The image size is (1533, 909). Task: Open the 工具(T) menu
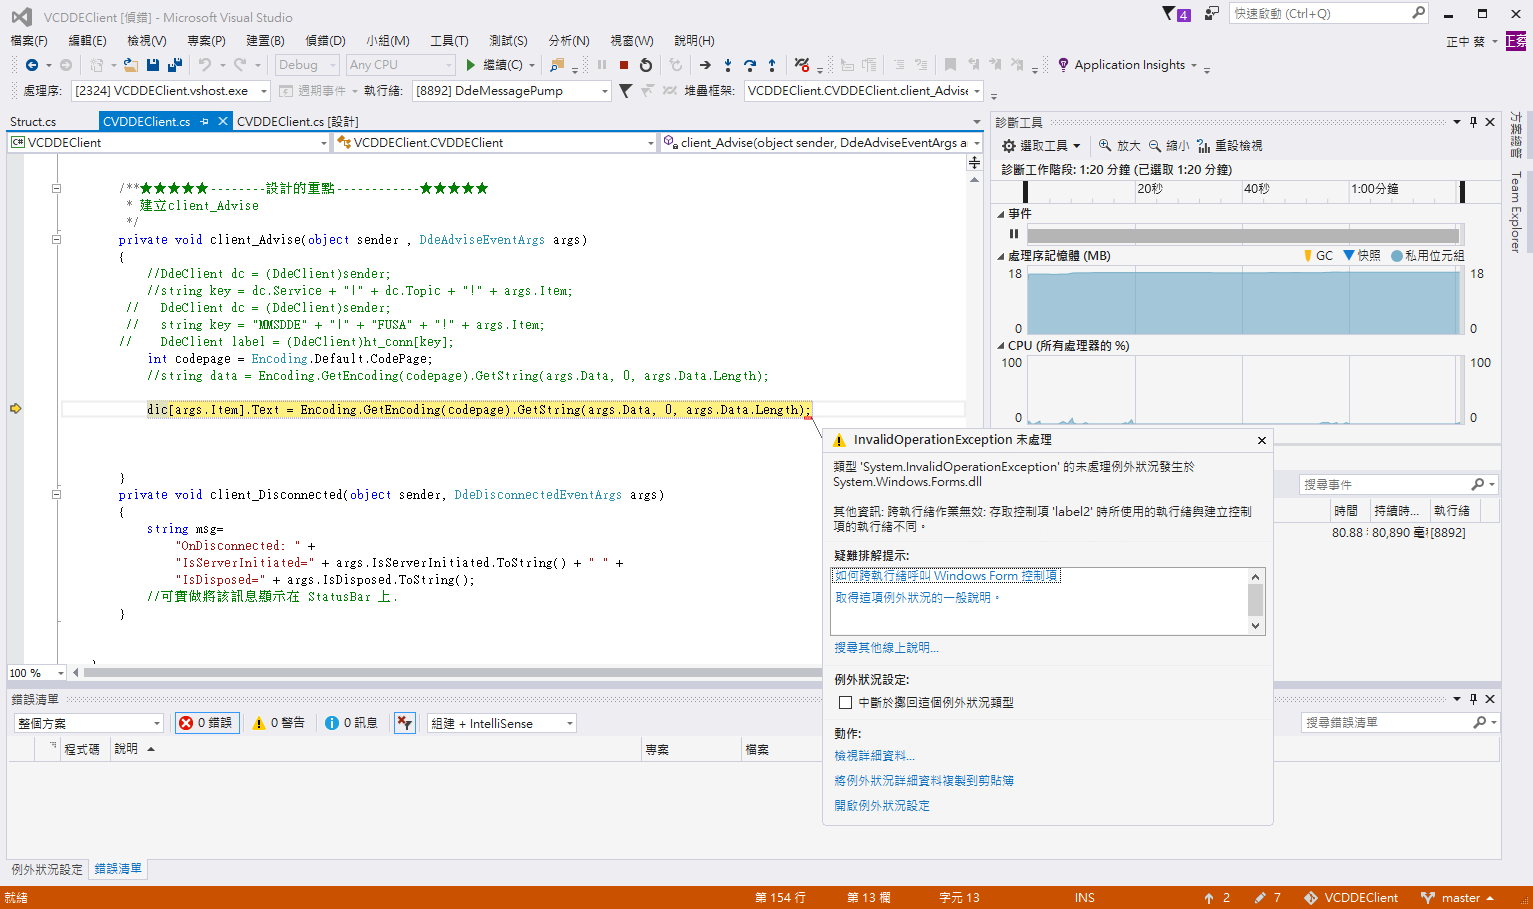pos(449,41)
